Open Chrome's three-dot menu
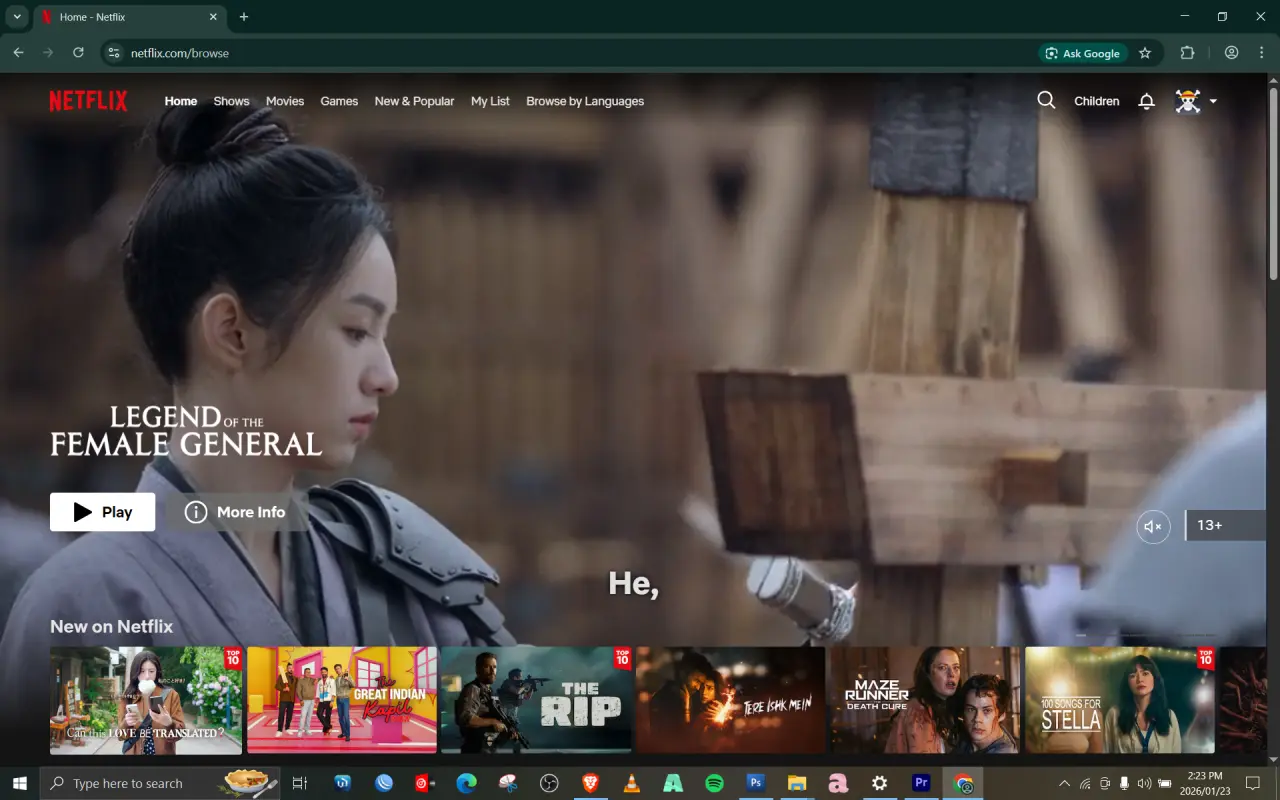Image resolution: width=1280 pixels, height=800 pixels. pos(1260,53)
